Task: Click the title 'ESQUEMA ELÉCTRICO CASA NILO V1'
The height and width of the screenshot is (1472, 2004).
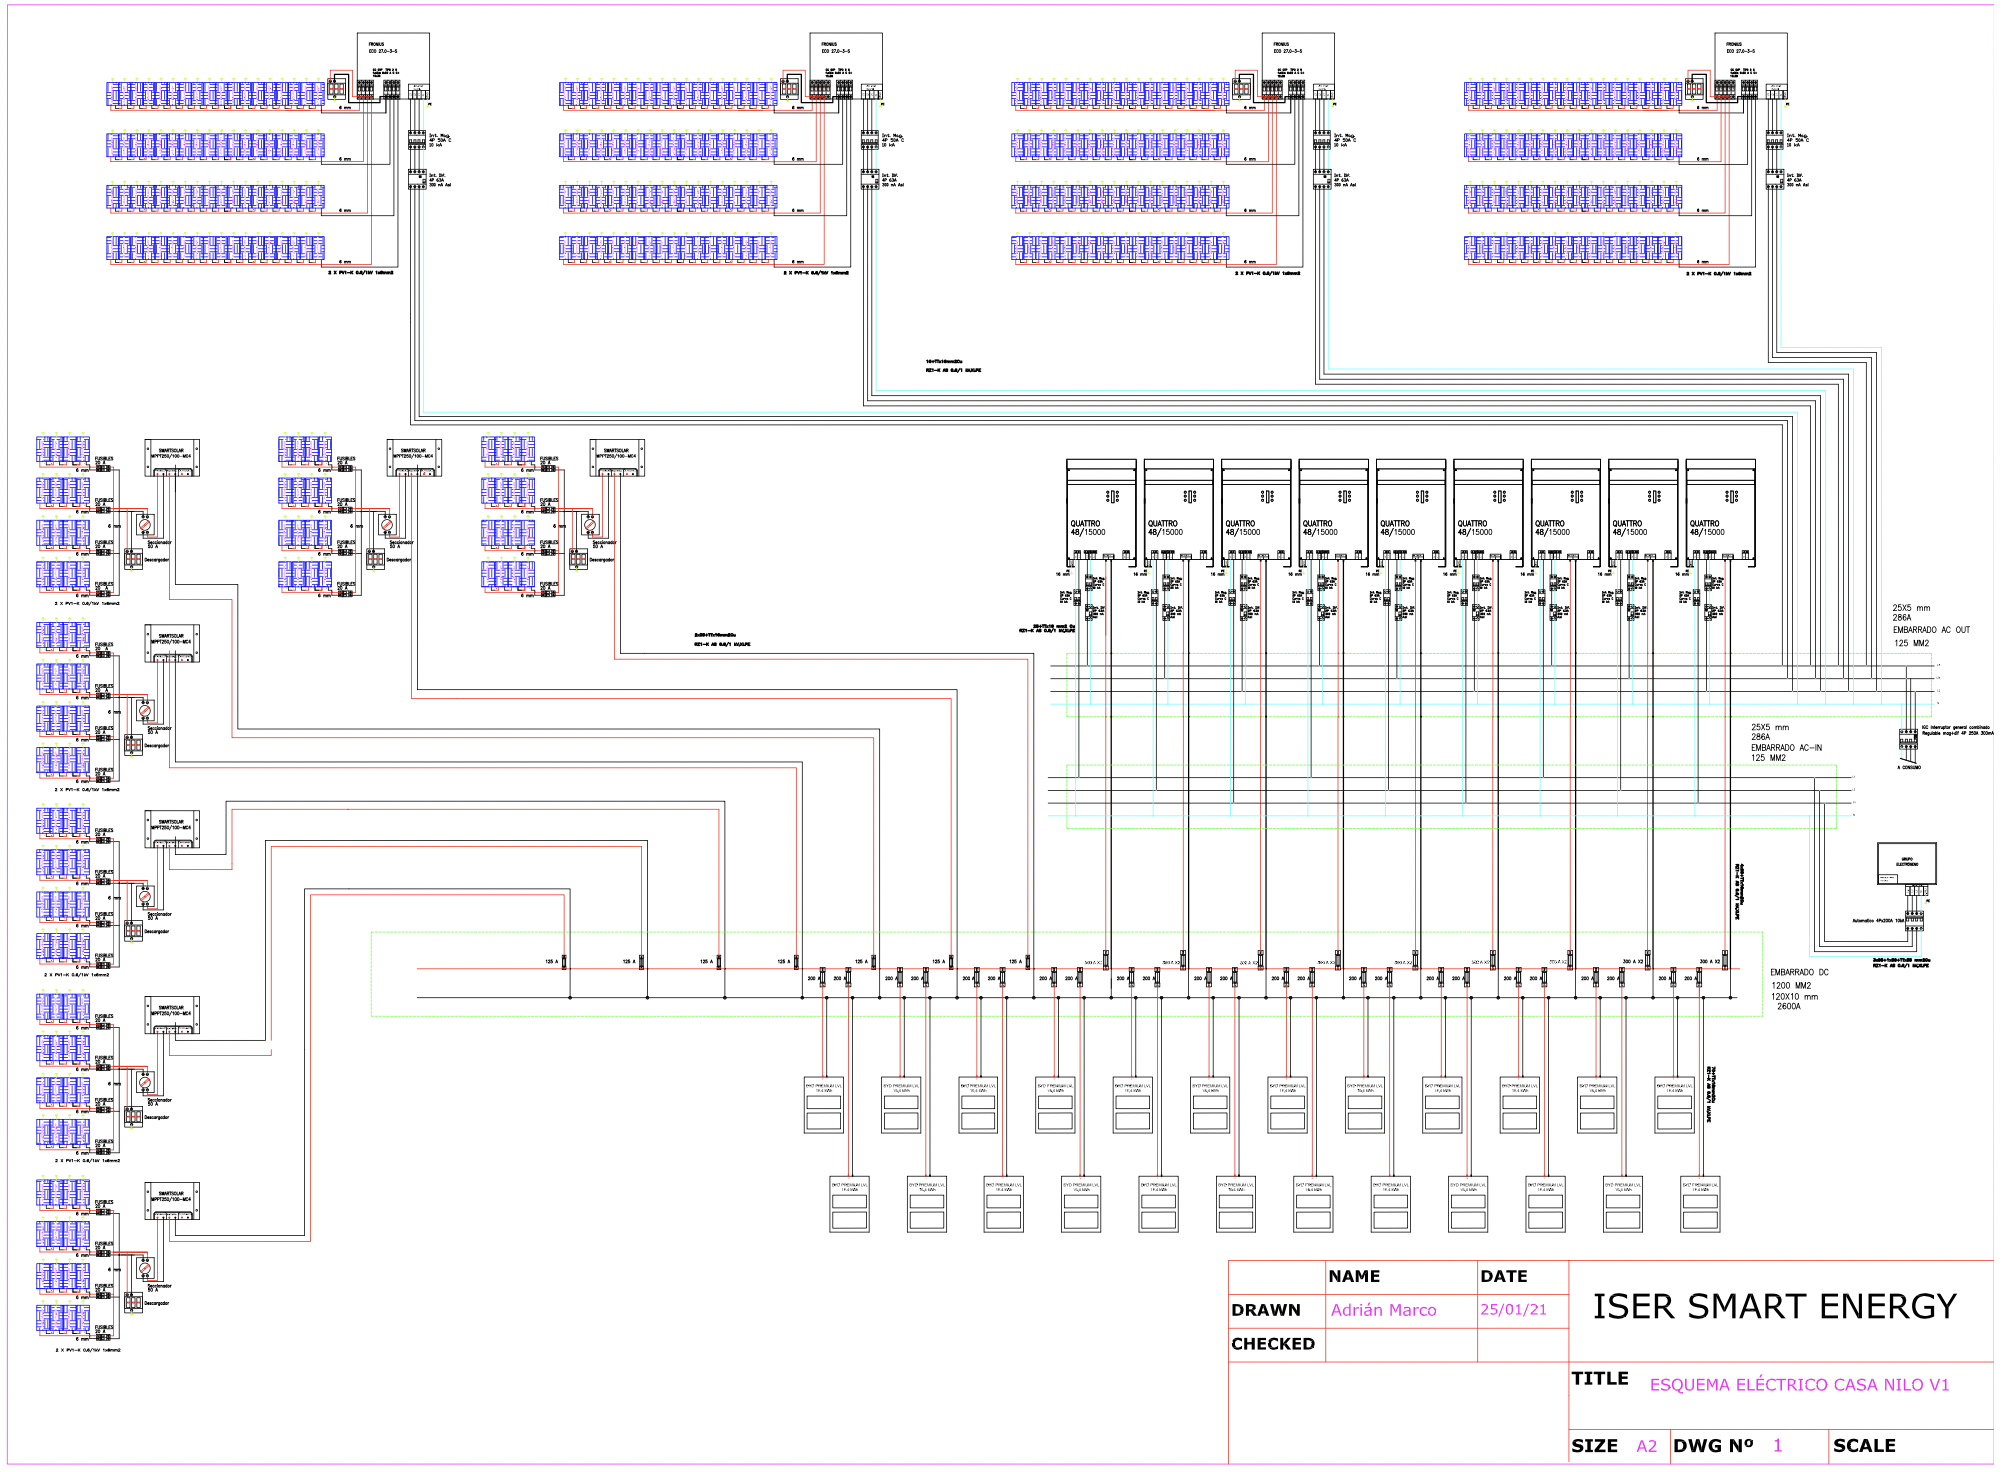Action: click(1799, 1385)
